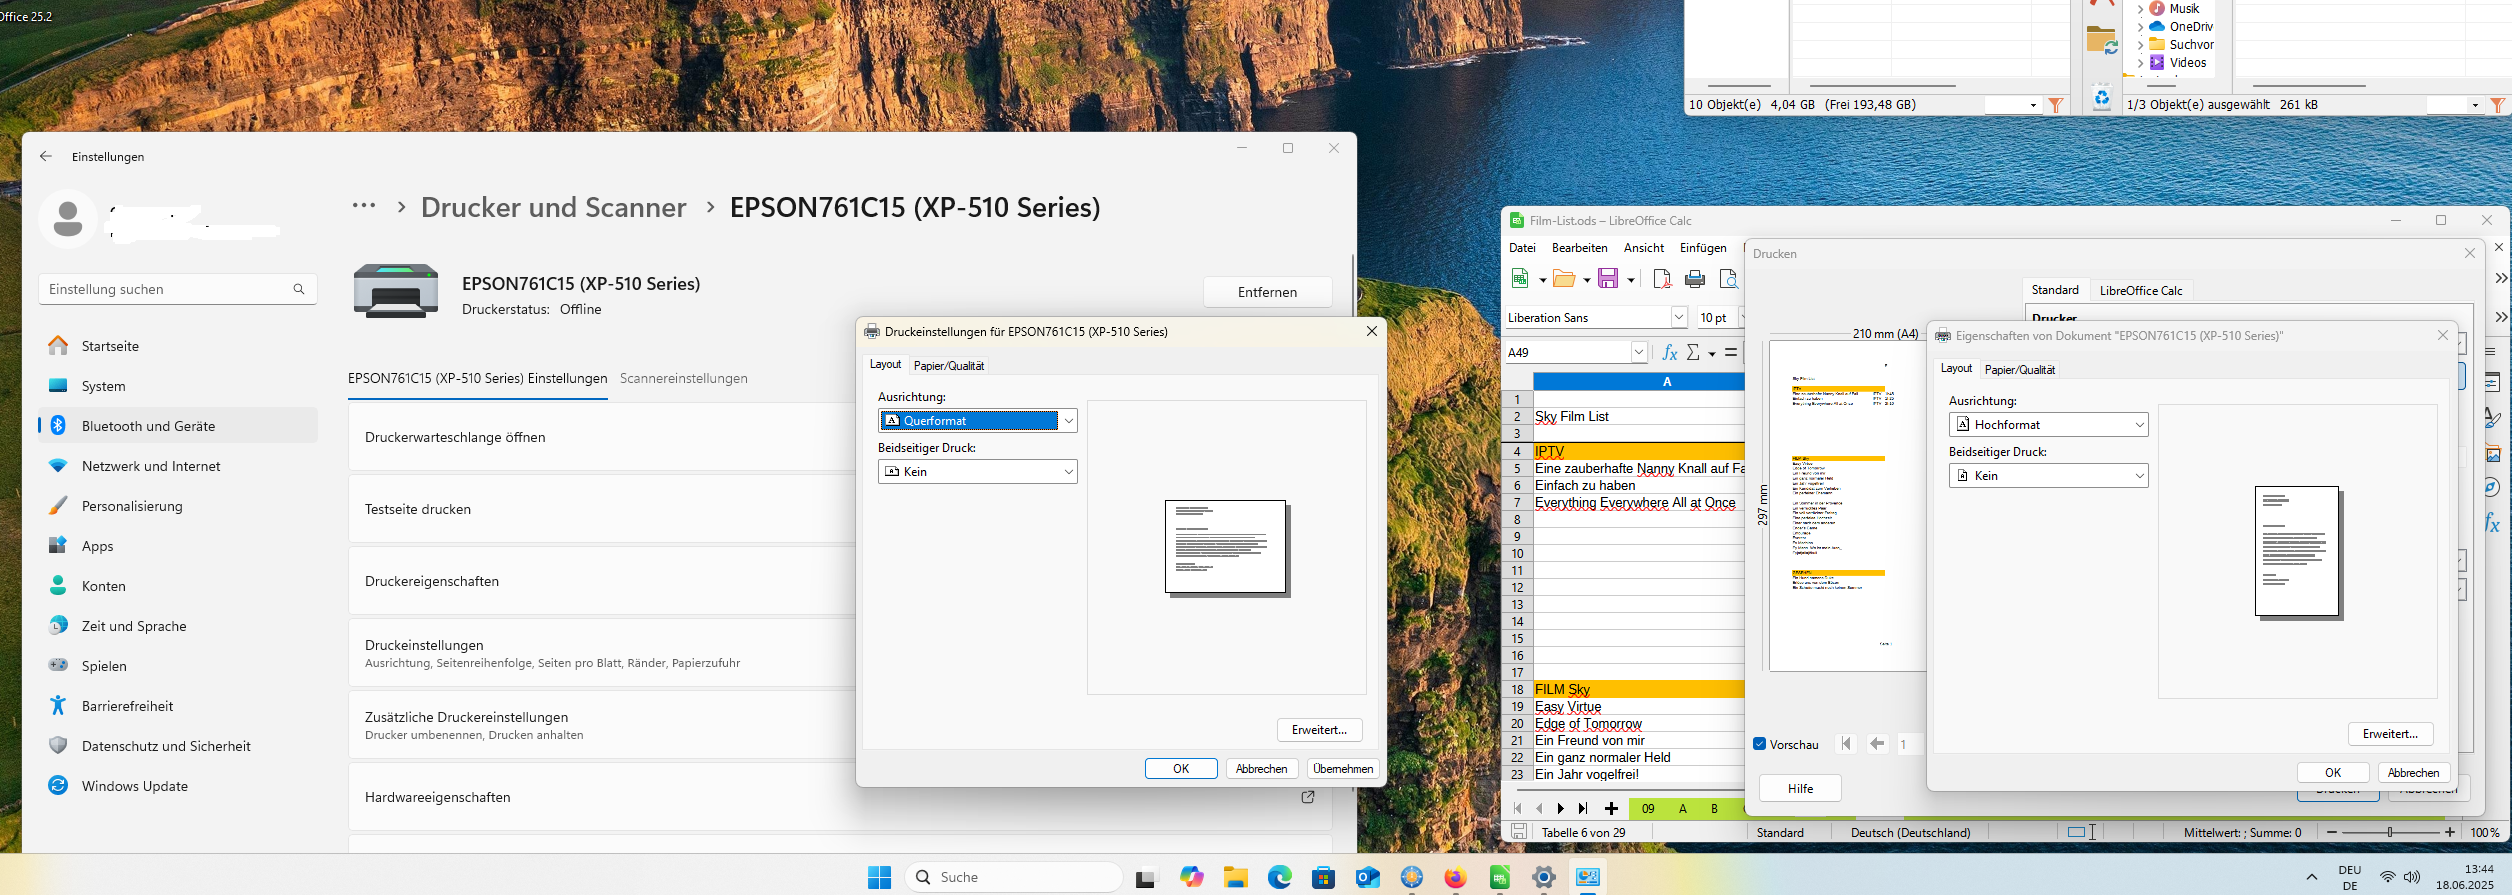Expand the Videos tree node
Viewport: 2512px width, 895px height.
pos(2140,63)
